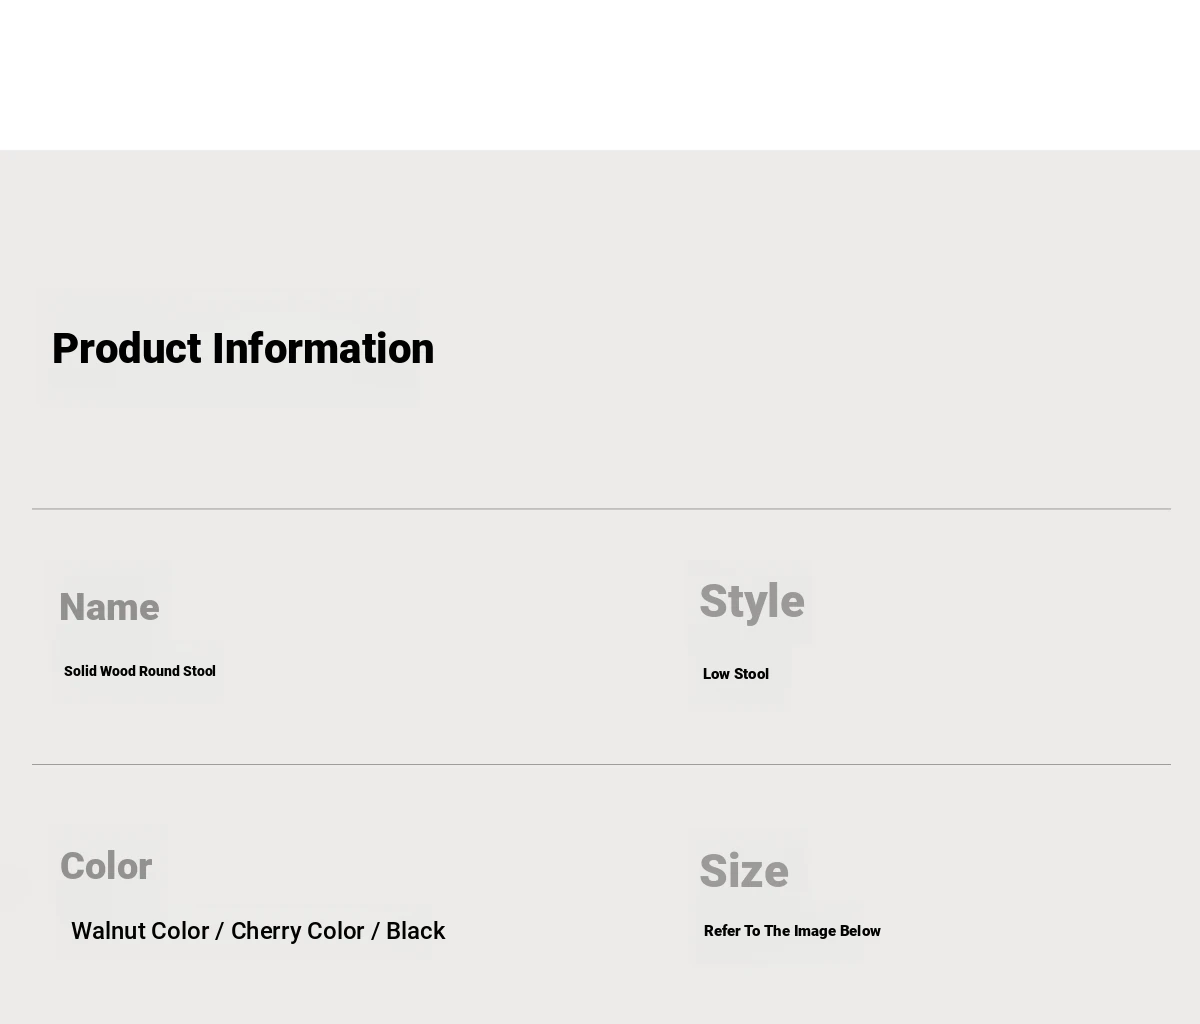The height and width of the screenshot is (1024, 1200).
Task: Select the Size field label
Action: [x=744, y=871]
